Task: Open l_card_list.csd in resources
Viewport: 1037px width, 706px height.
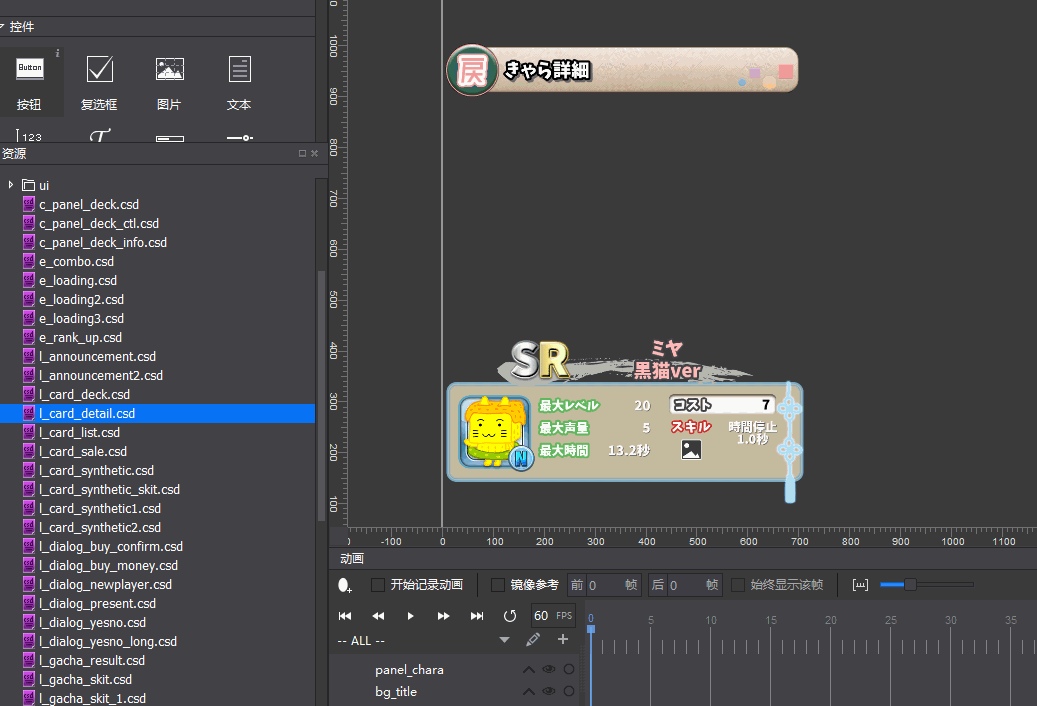Action: click(x=79, y=432)
